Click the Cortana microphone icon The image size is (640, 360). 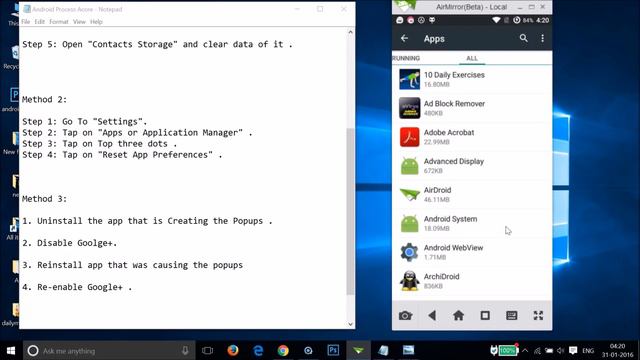185,351
